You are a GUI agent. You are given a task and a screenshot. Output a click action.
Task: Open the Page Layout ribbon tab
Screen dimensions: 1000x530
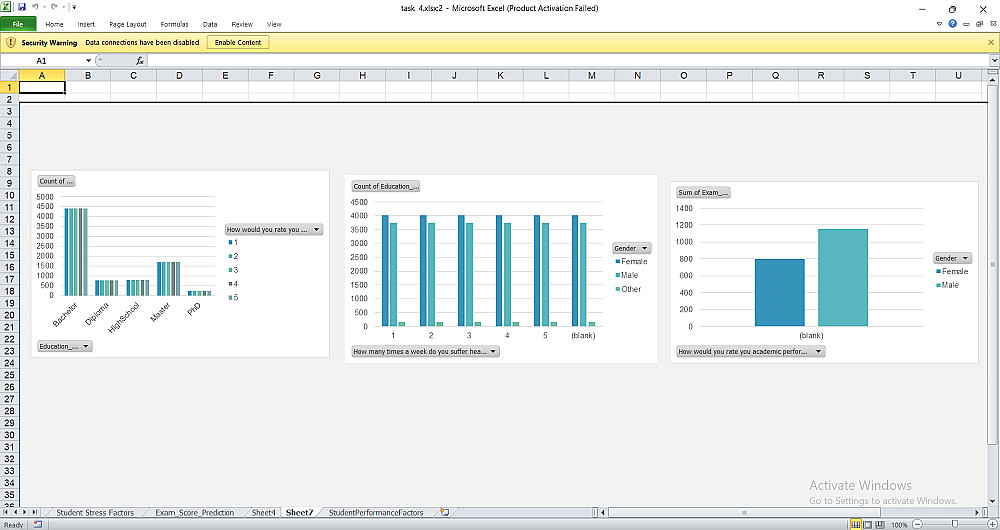coord(128,24)
